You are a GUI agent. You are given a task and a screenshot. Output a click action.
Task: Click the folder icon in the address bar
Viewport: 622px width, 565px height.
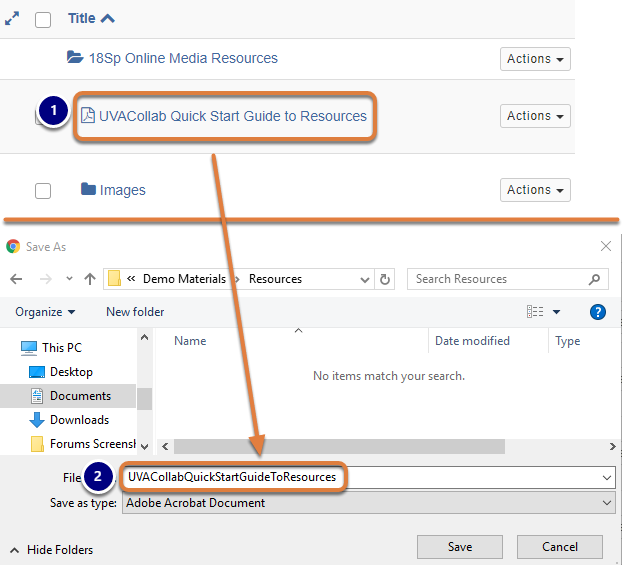(x=114, y=278)
